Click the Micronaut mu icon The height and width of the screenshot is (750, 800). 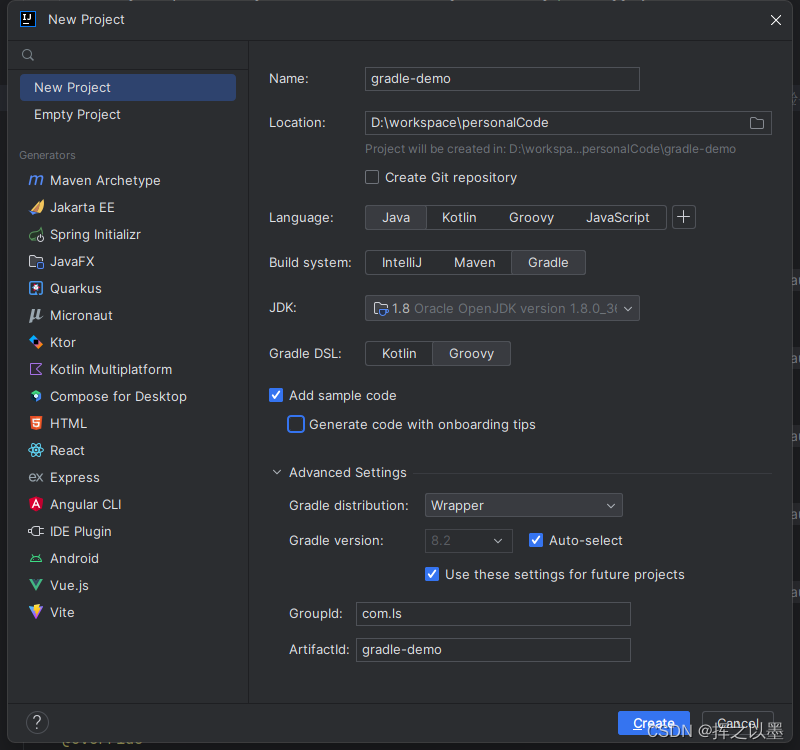pyautogui.click(x=36, y=315)
